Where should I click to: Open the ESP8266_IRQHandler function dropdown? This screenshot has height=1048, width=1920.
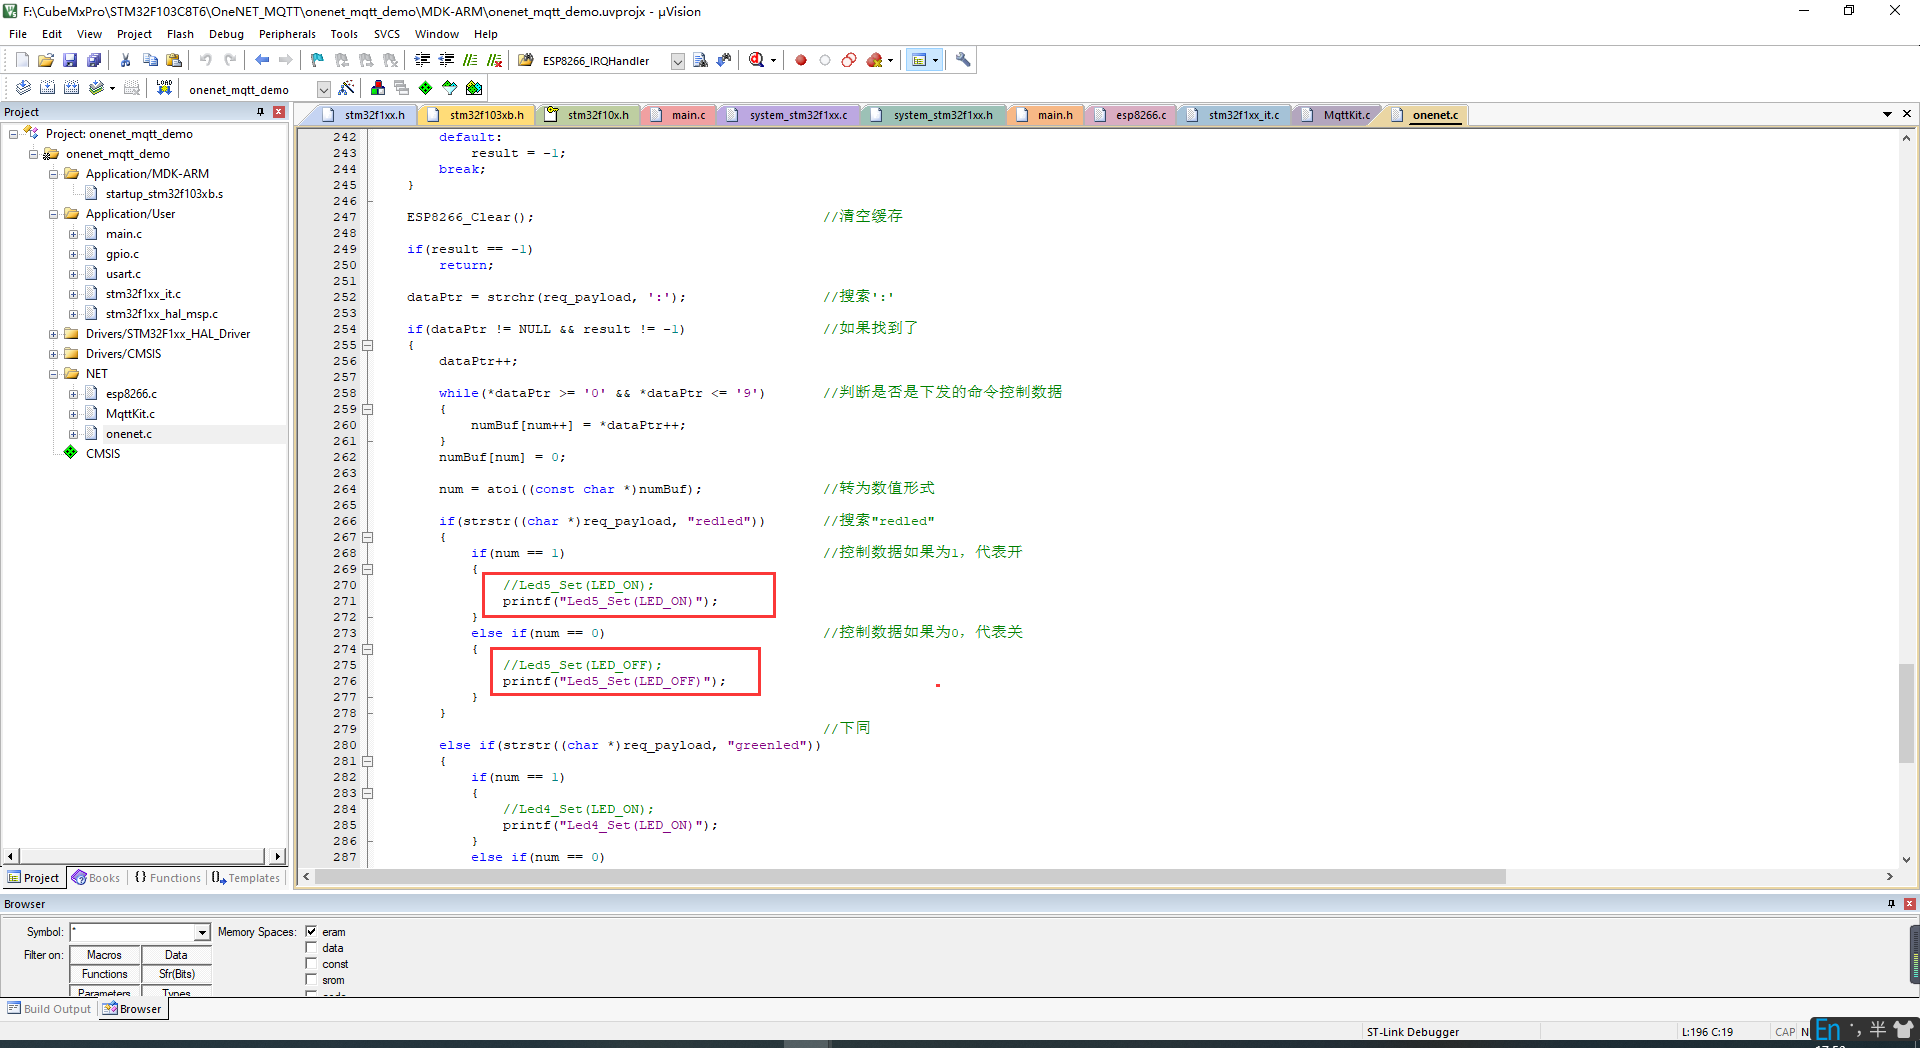(x=678, y=60)
